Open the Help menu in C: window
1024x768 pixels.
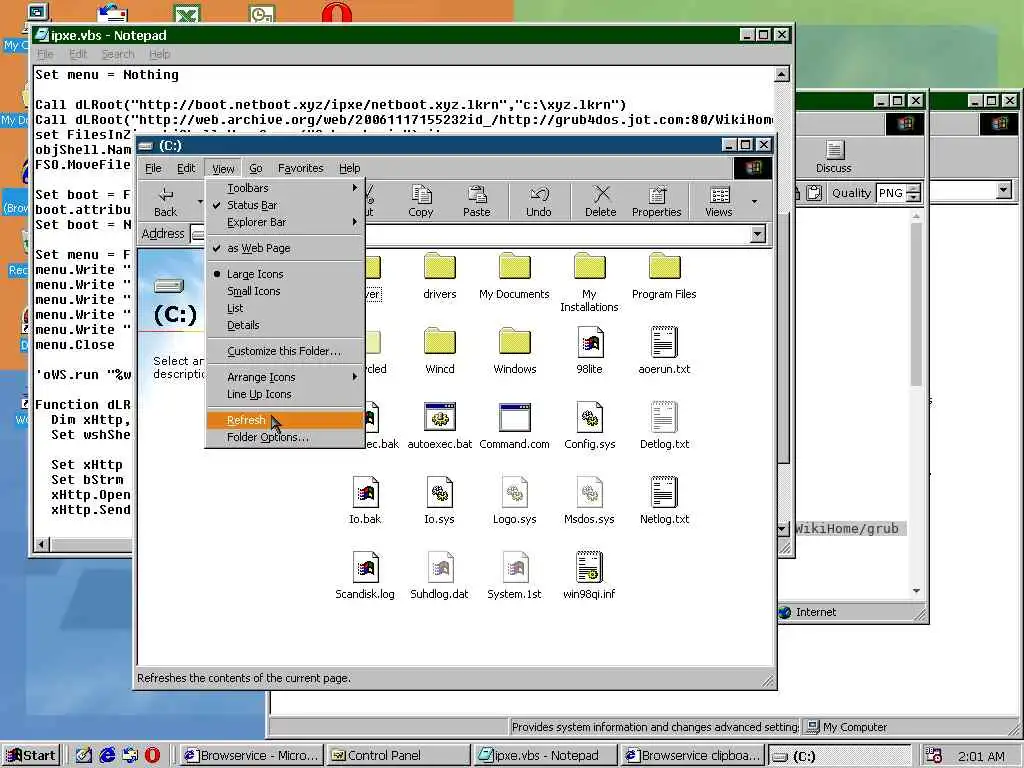point(349,168)
